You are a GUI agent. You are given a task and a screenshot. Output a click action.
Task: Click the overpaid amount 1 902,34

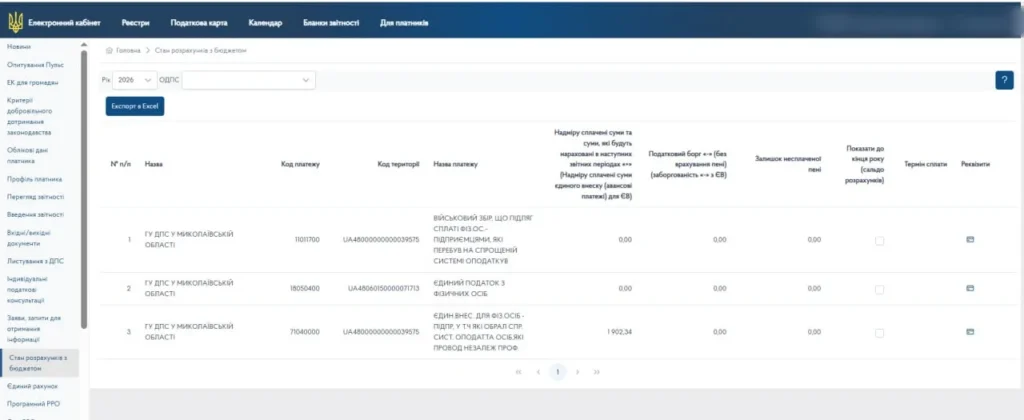[620, 332]
